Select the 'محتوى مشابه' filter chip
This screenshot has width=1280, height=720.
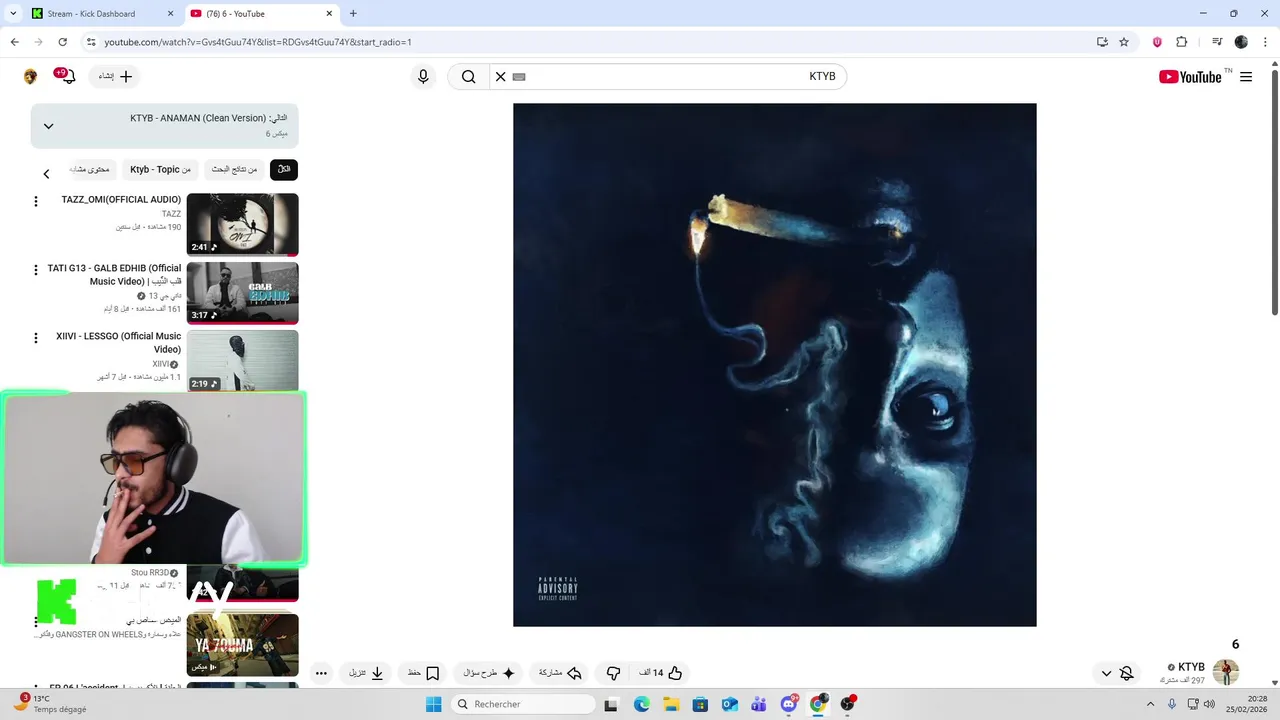click(x=91, y=170)
